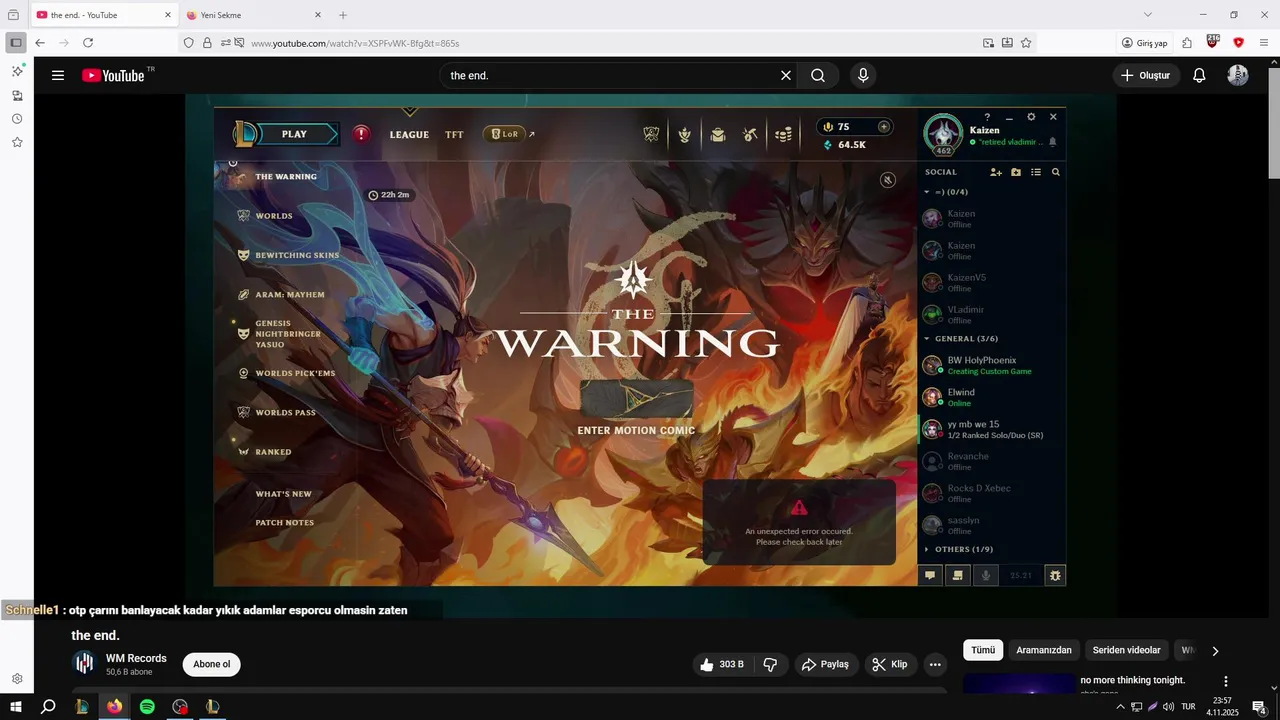Open the Collection backpack icon in League client
Image resolution: width=1280 pixels, height=720 pixels.
[718, 135]
